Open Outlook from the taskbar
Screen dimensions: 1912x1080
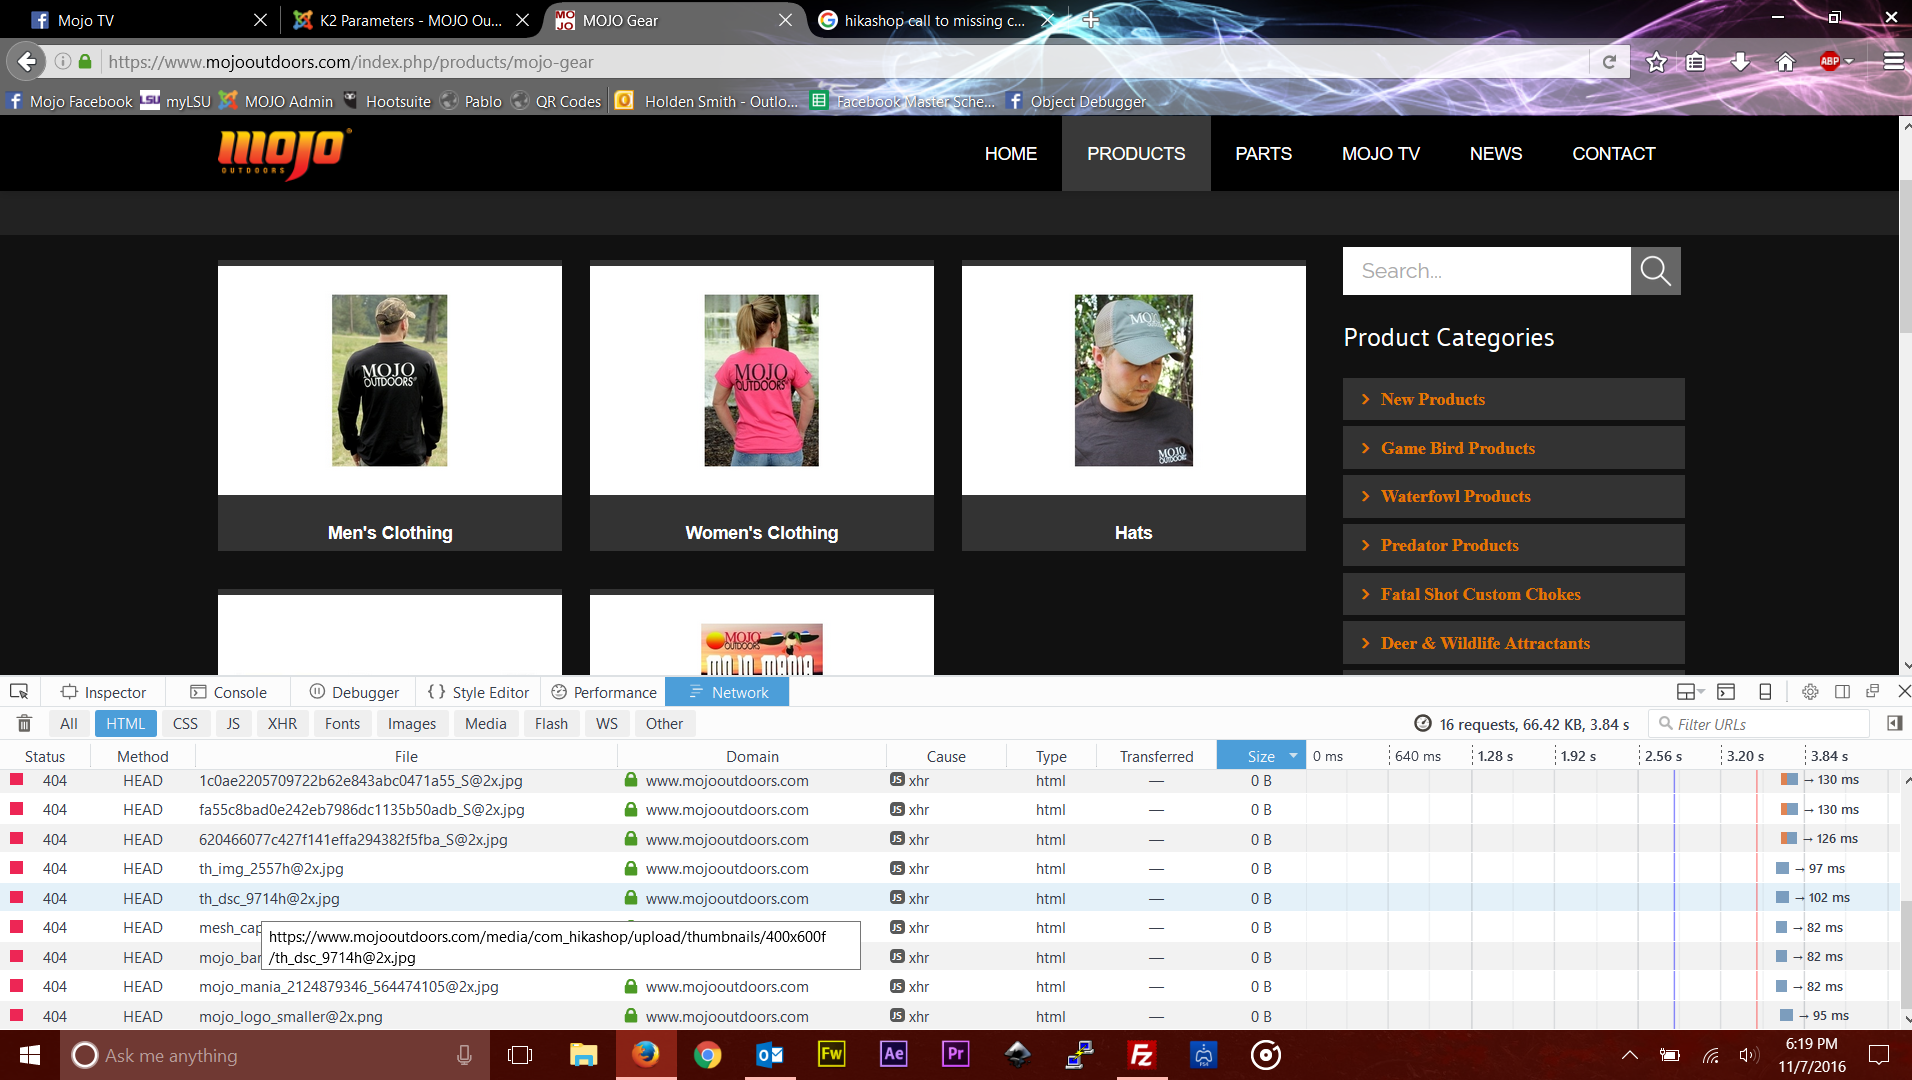[x=770, y=1055]
